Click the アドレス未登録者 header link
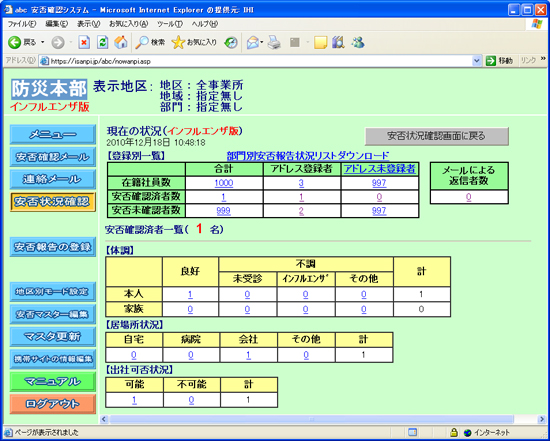 pyautogui.click(x=380, y=169)
